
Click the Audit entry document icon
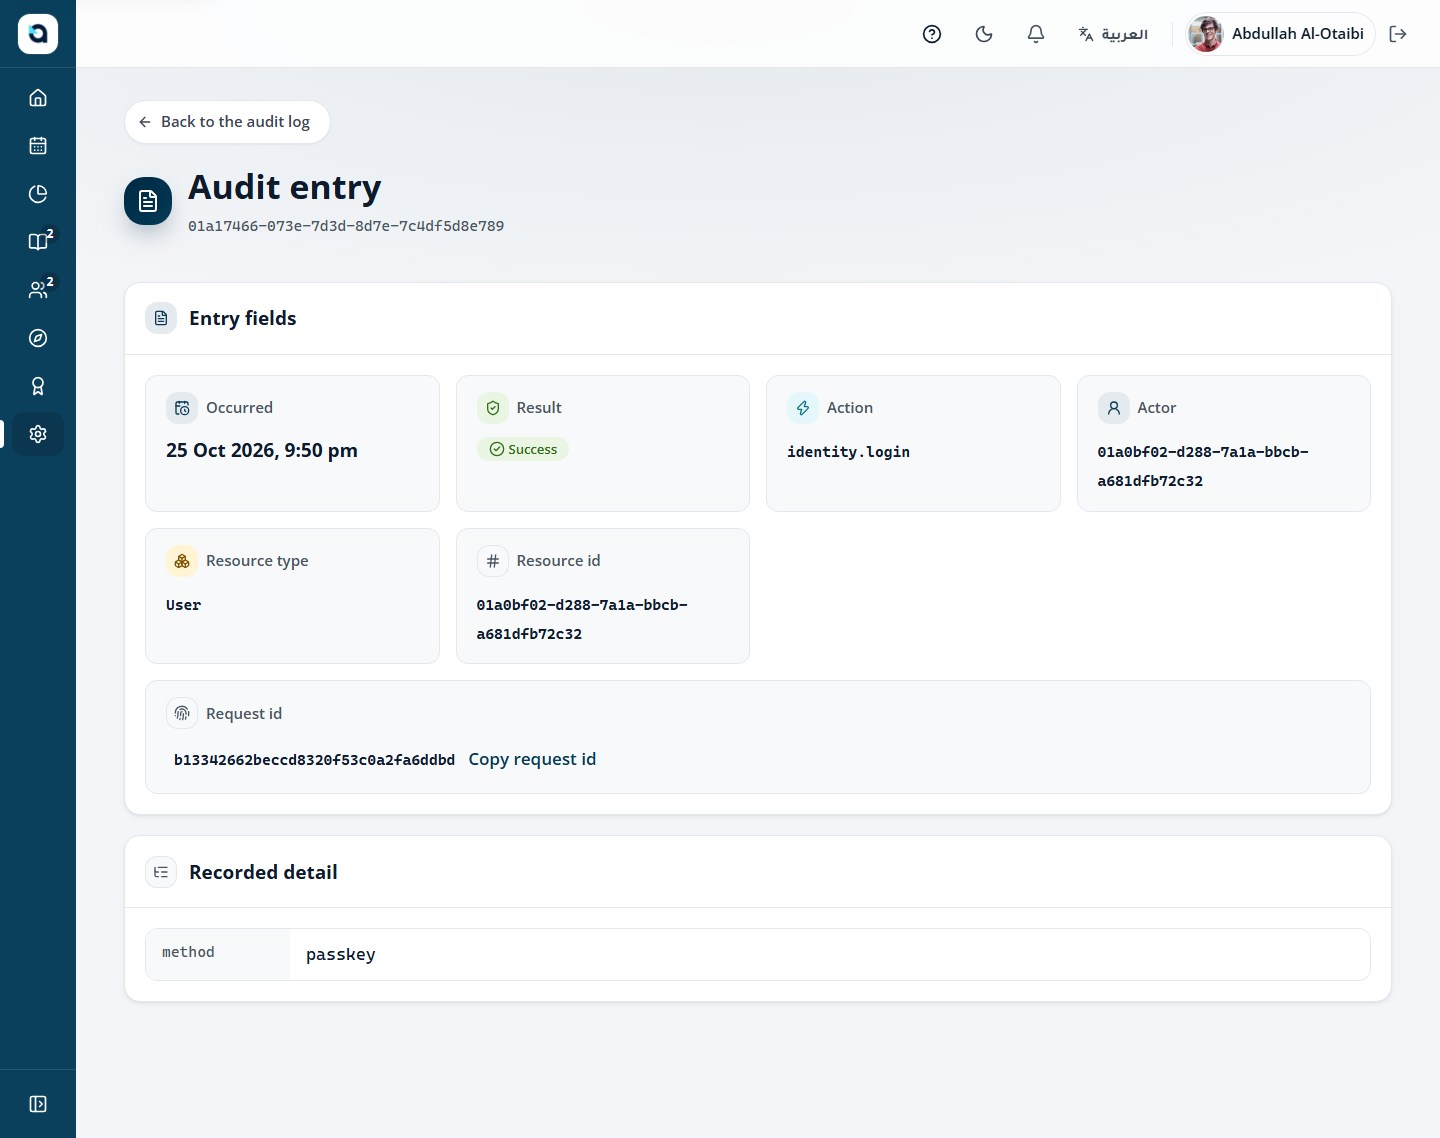tap(148, 201)
